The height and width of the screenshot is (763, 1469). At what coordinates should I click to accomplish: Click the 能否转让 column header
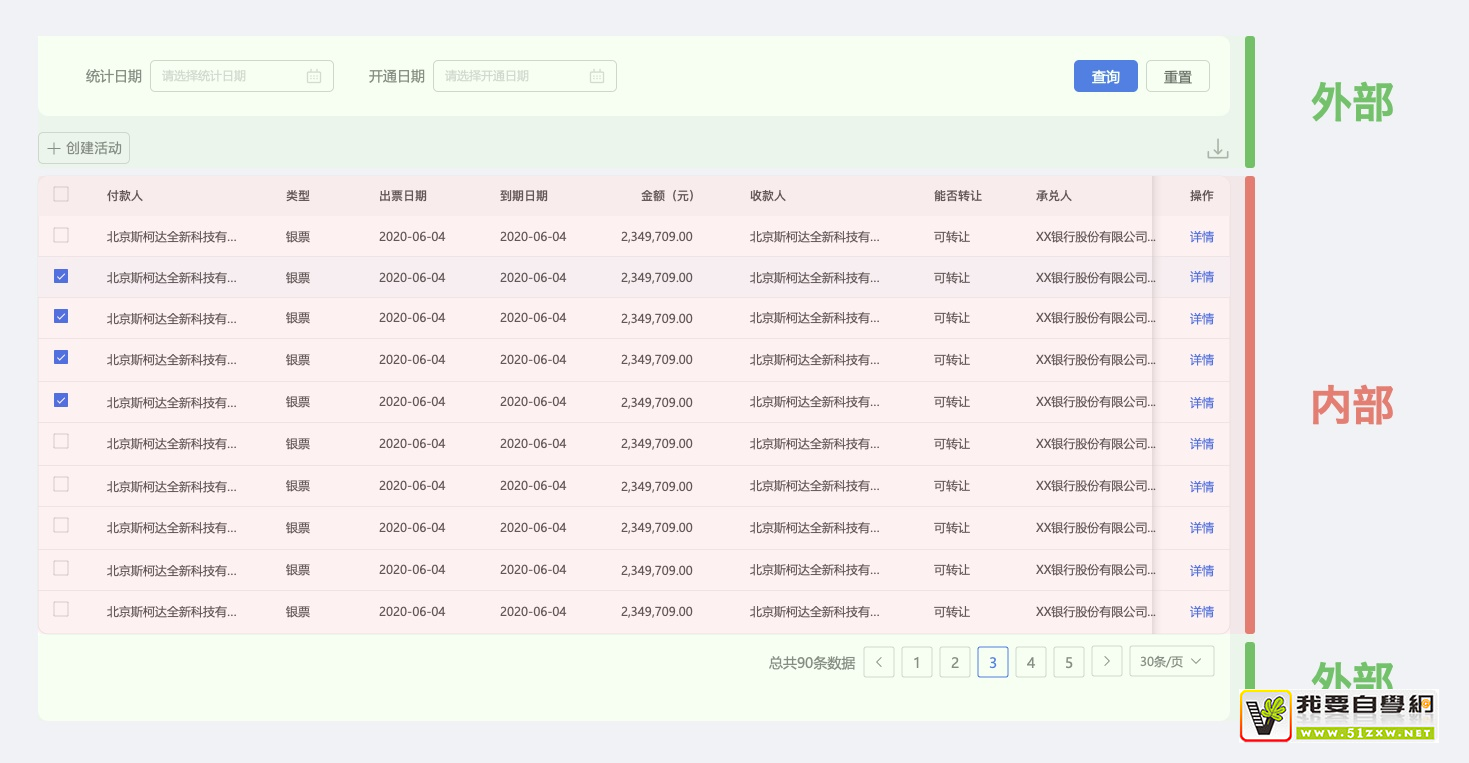tap(958, 196)
